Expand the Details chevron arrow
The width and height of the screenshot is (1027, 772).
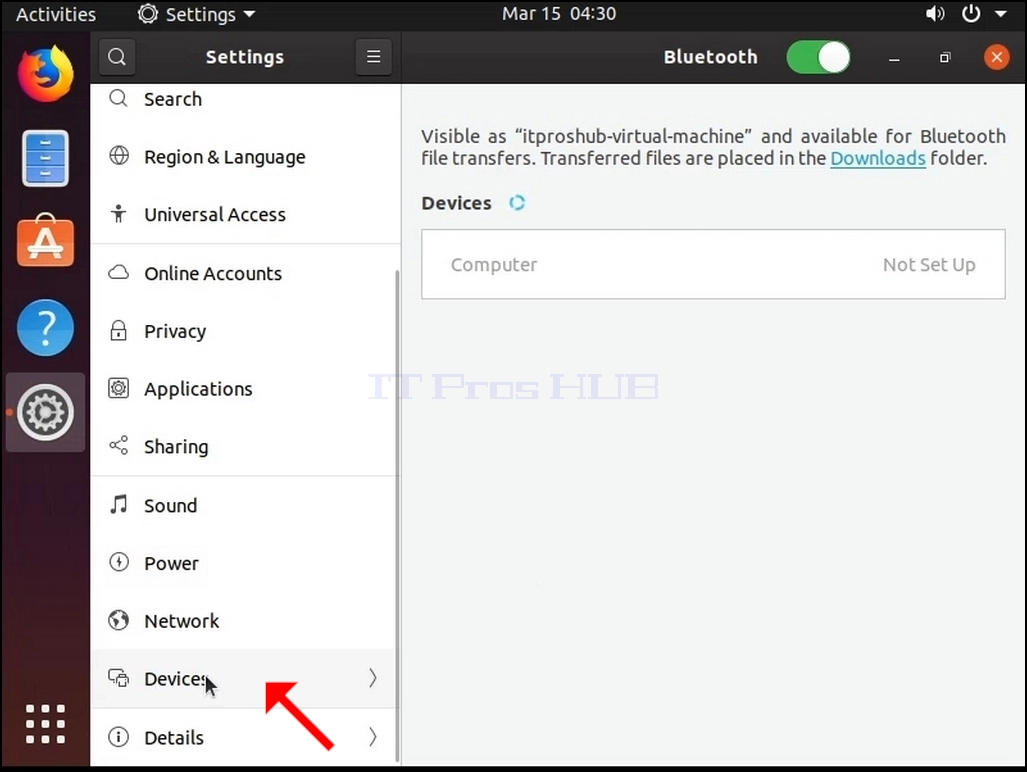click(373, 737)
